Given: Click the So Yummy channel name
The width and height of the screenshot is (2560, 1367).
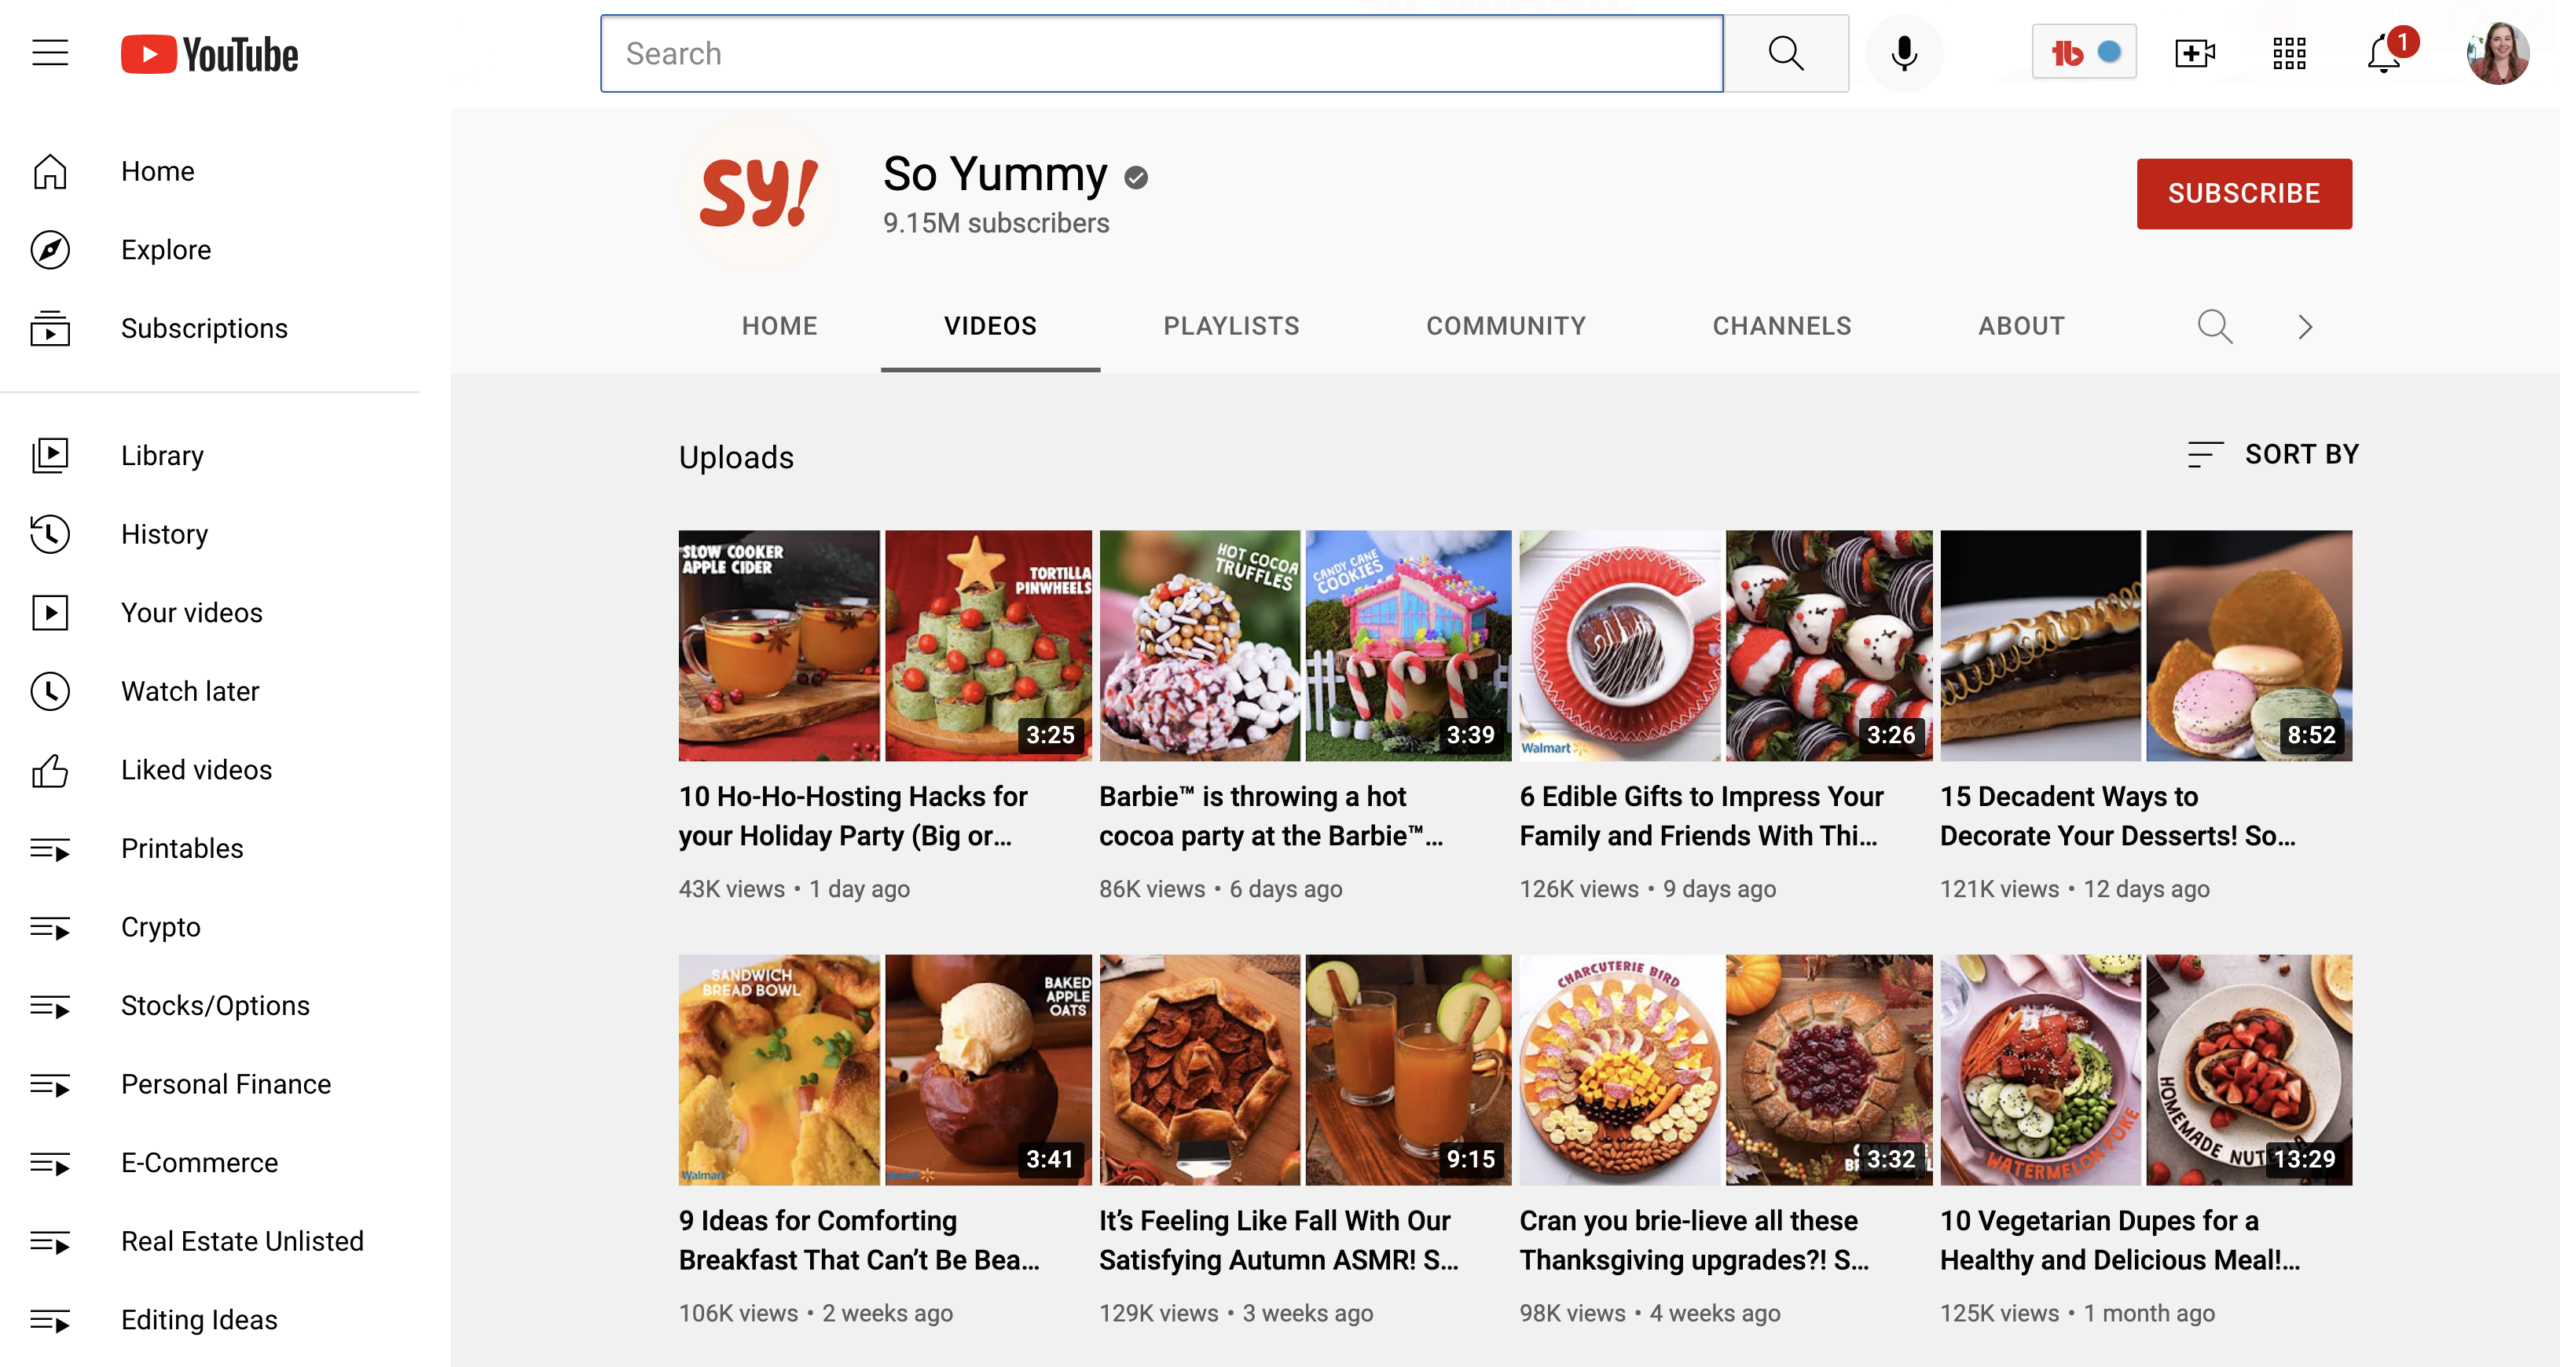Looking at the screenshot, I should tap(995, 175).
